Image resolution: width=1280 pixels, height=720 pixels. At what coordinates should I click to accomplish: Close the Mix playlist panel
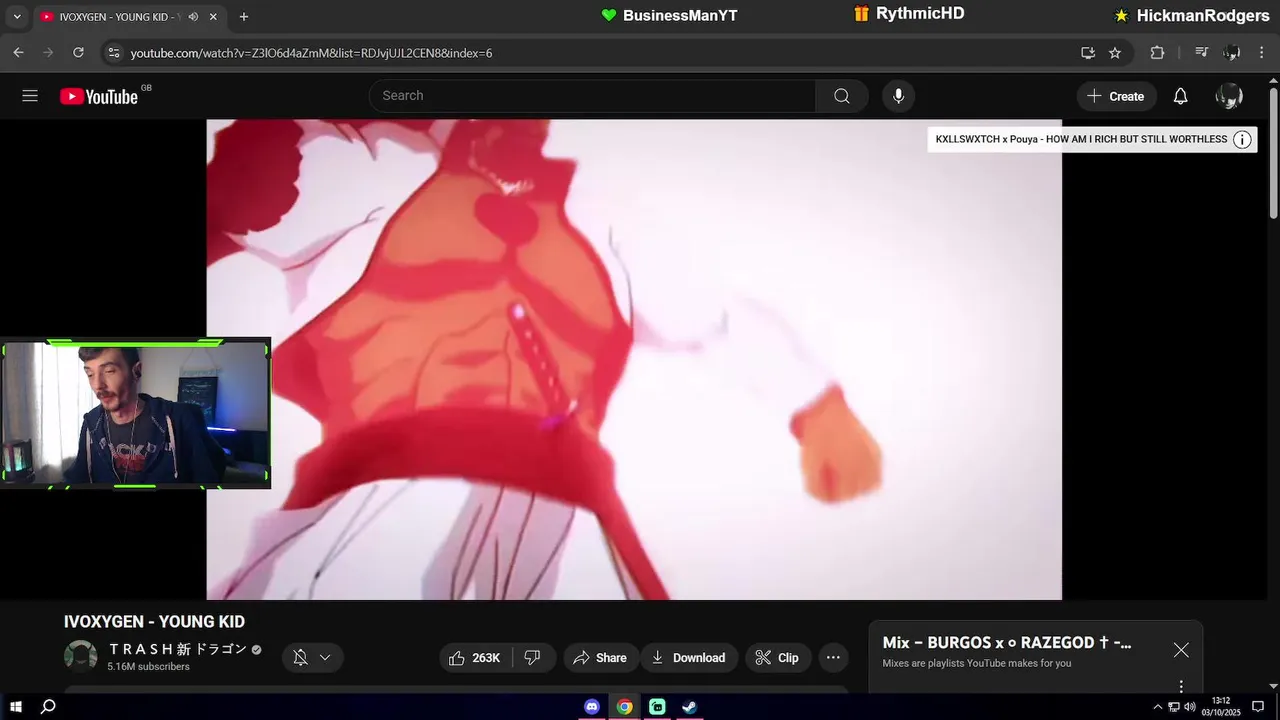(1181, 650)
